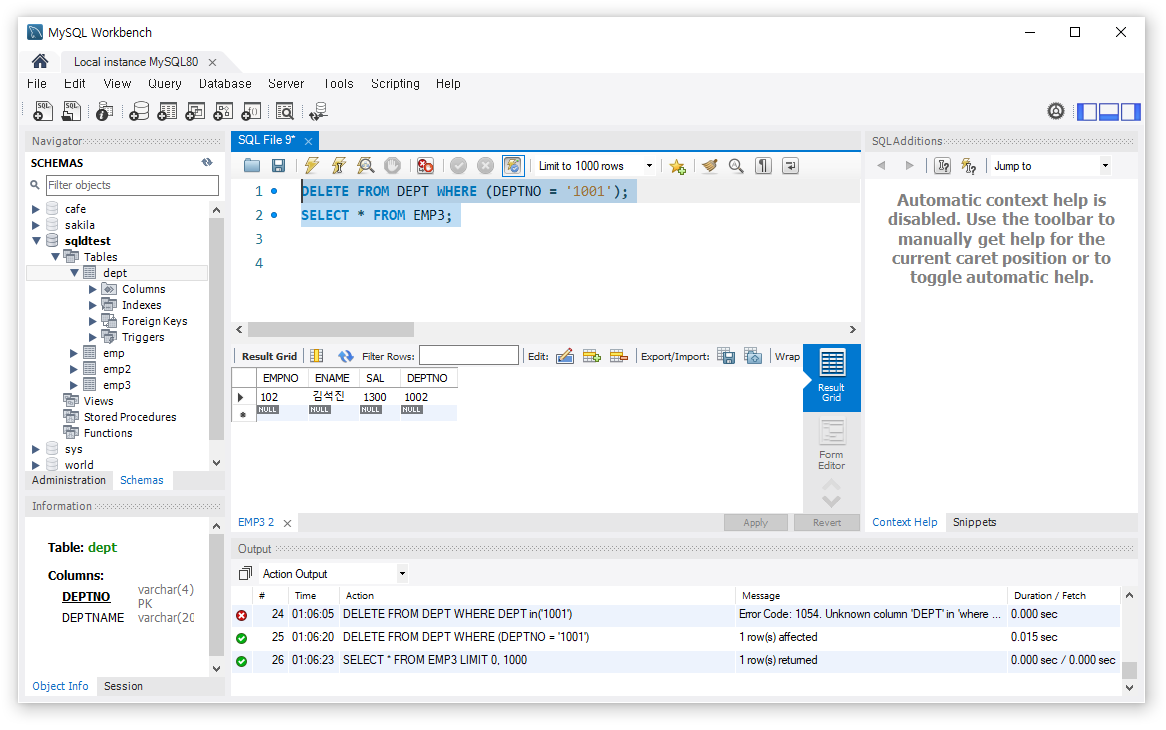Toggle word wrap in editor
This screenshot has height=730, width=1166.
pyautogui.click(x=790, y=166)
